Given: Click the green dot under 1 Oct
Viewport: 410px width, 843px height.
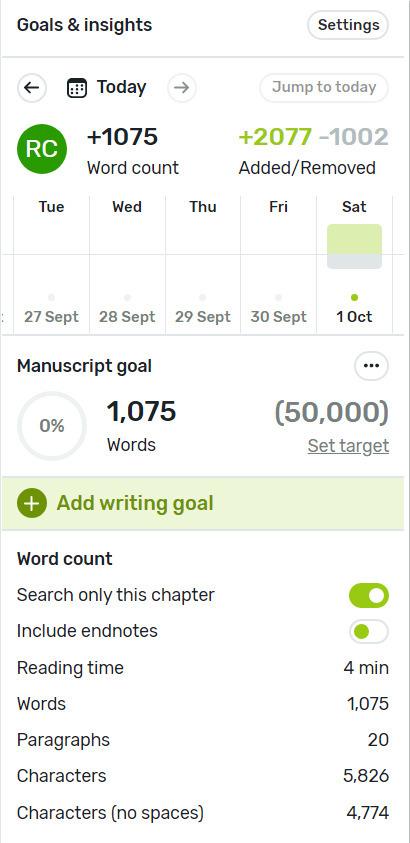Looking at the screenshot, I should 354,297.
